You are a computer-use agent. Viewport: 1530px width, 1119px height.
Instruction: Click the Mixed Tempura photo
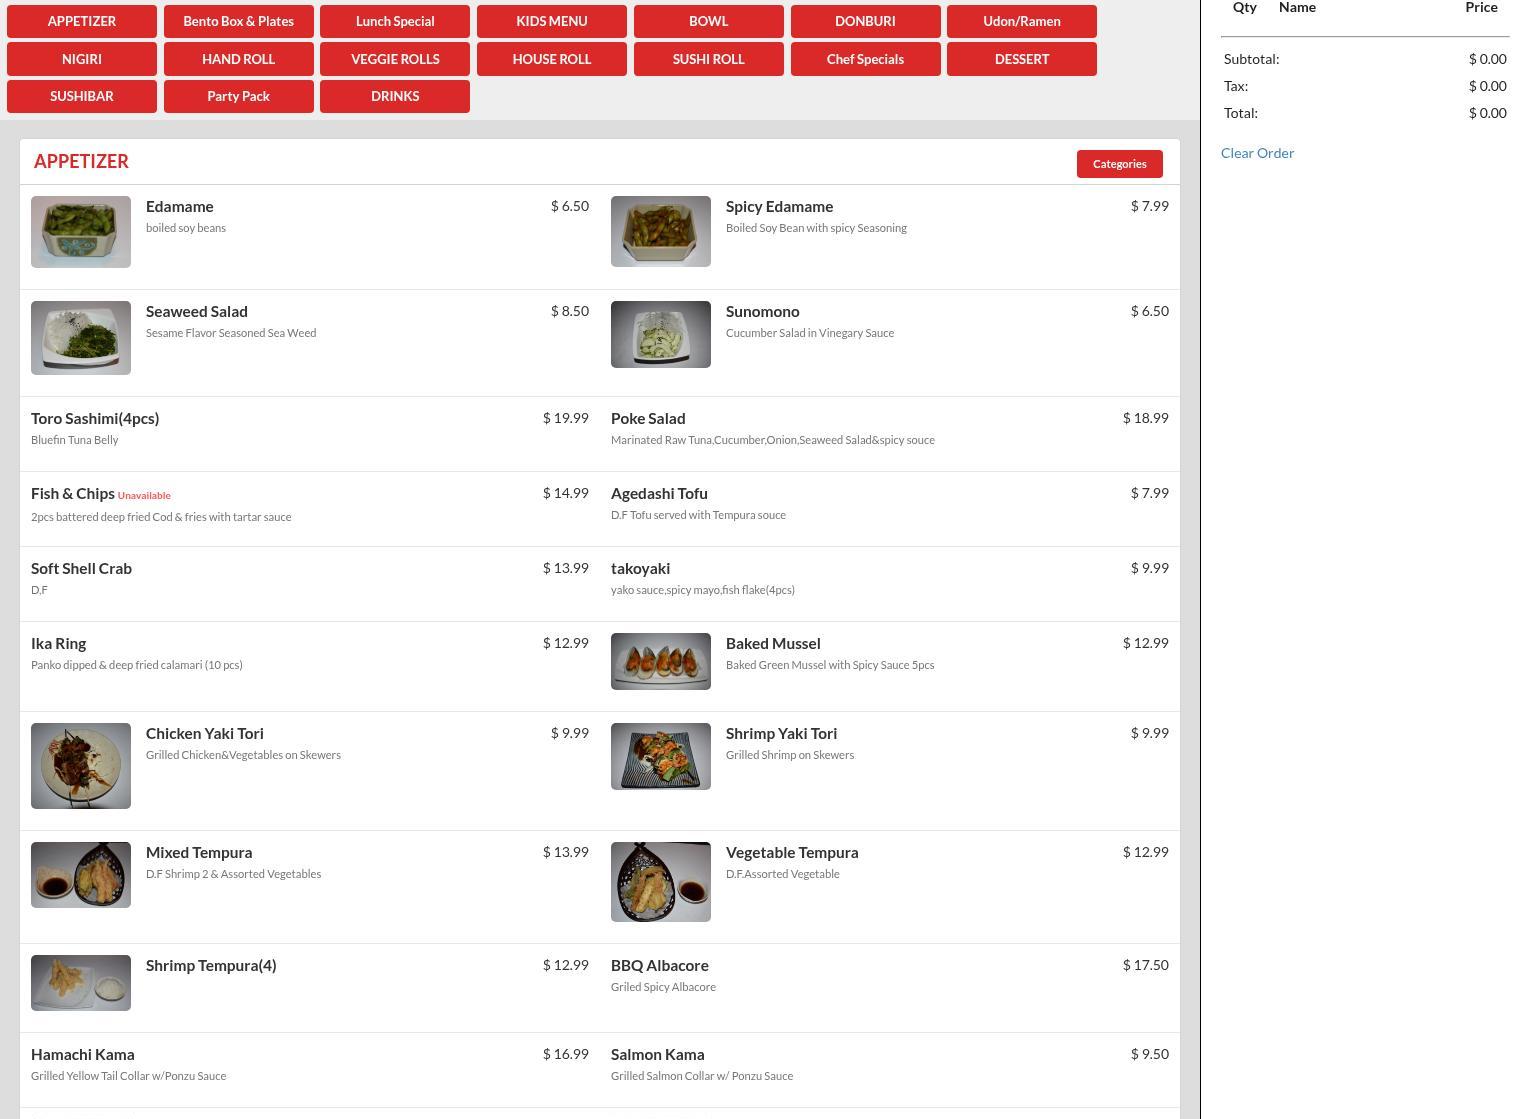[x=81, y=875]
